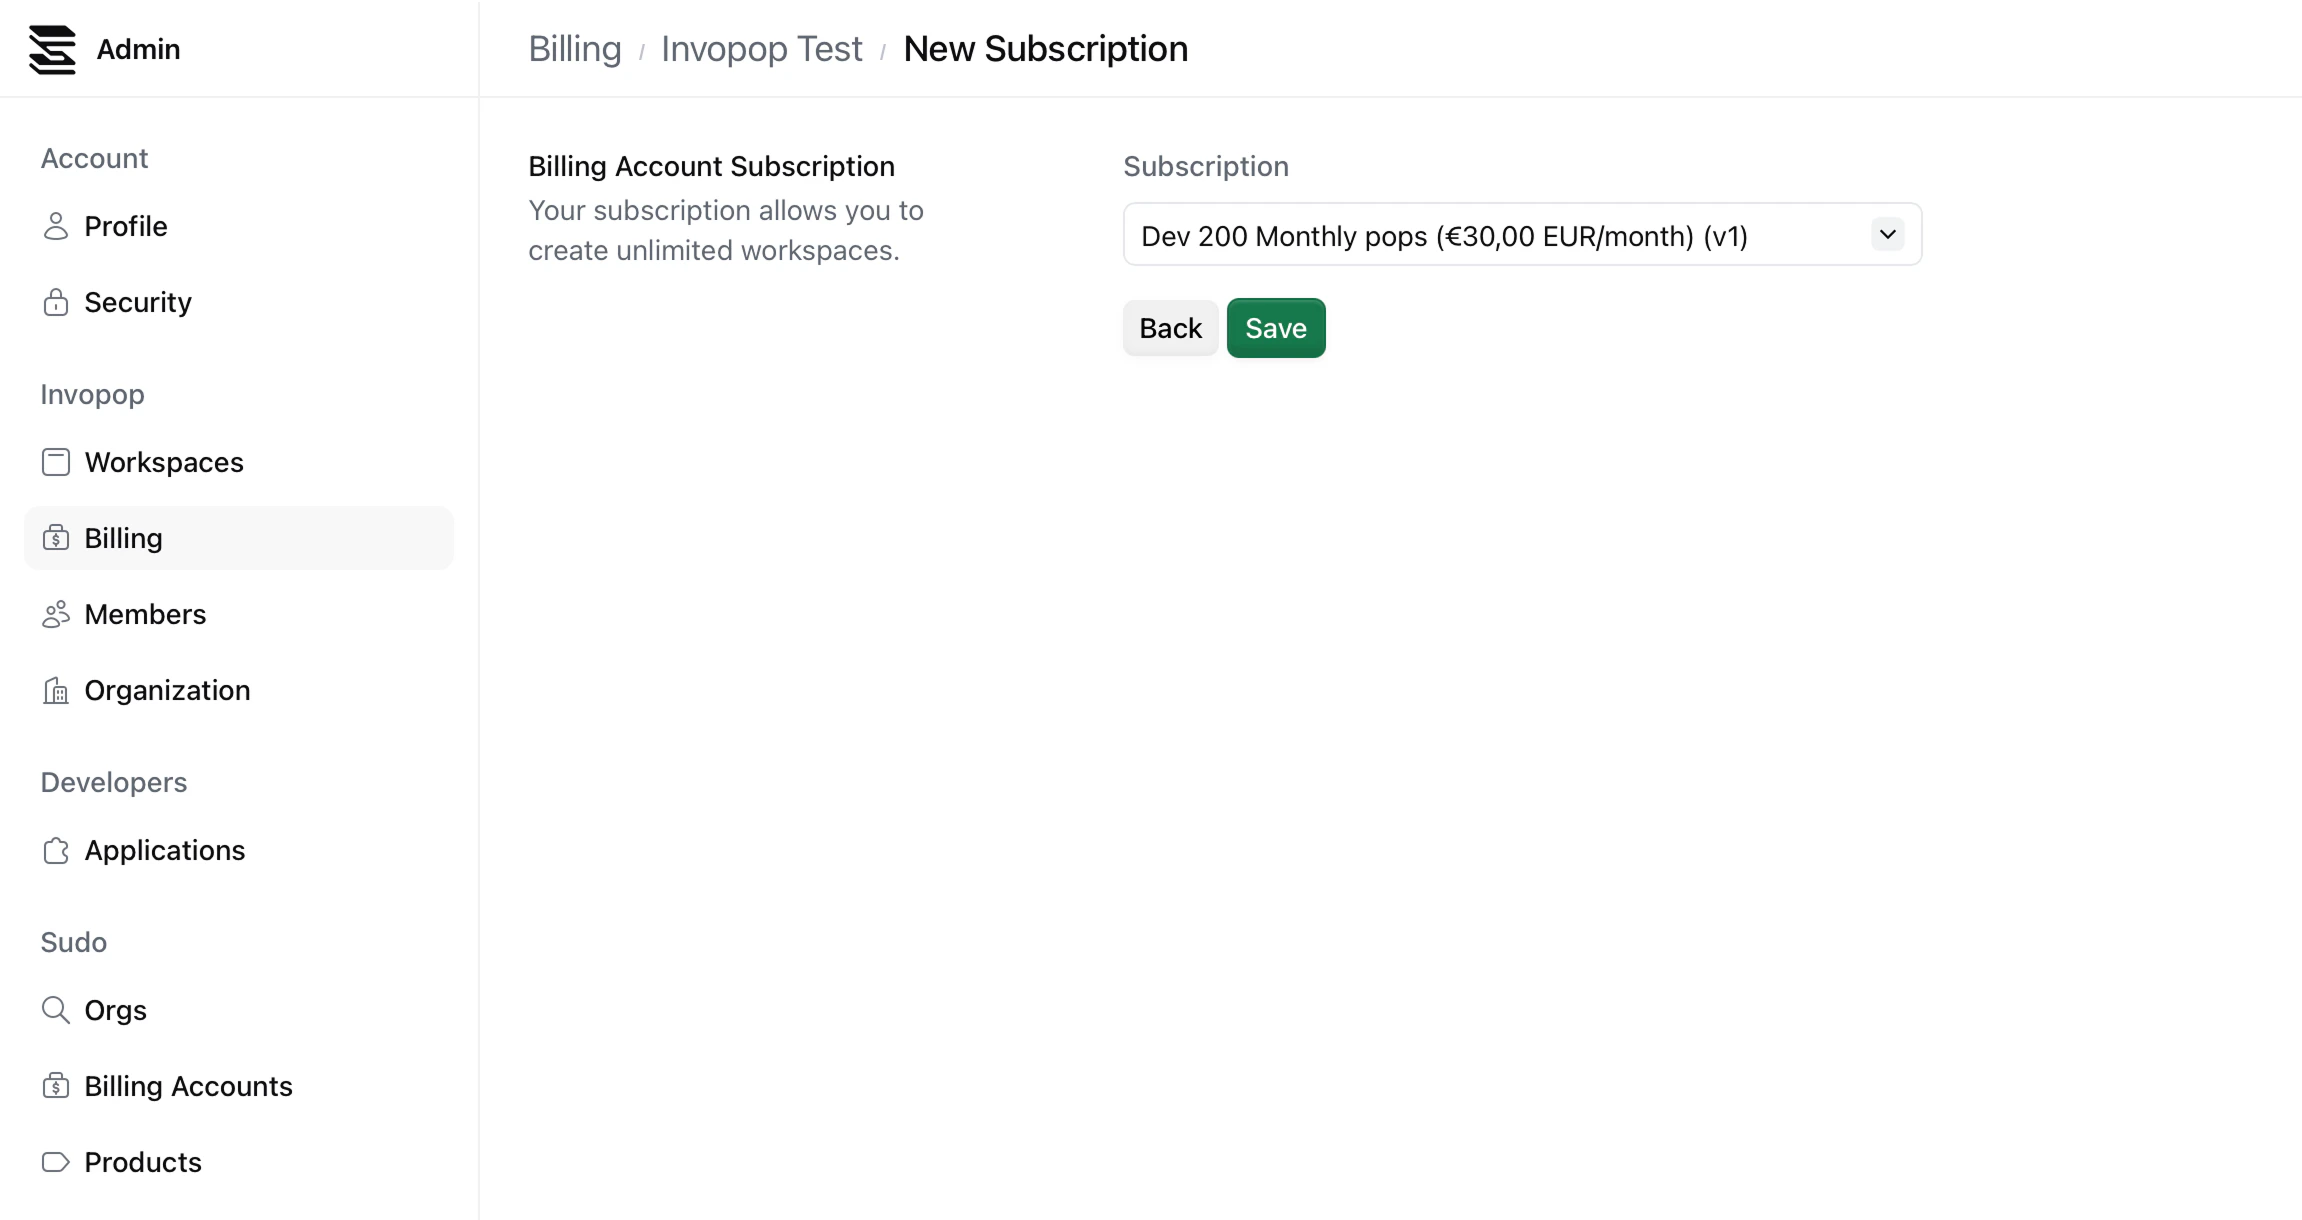2302x1220 pixels.
Task: Click the Invopop logo icon
Action: pyautogui.click(x=52, y=49)
